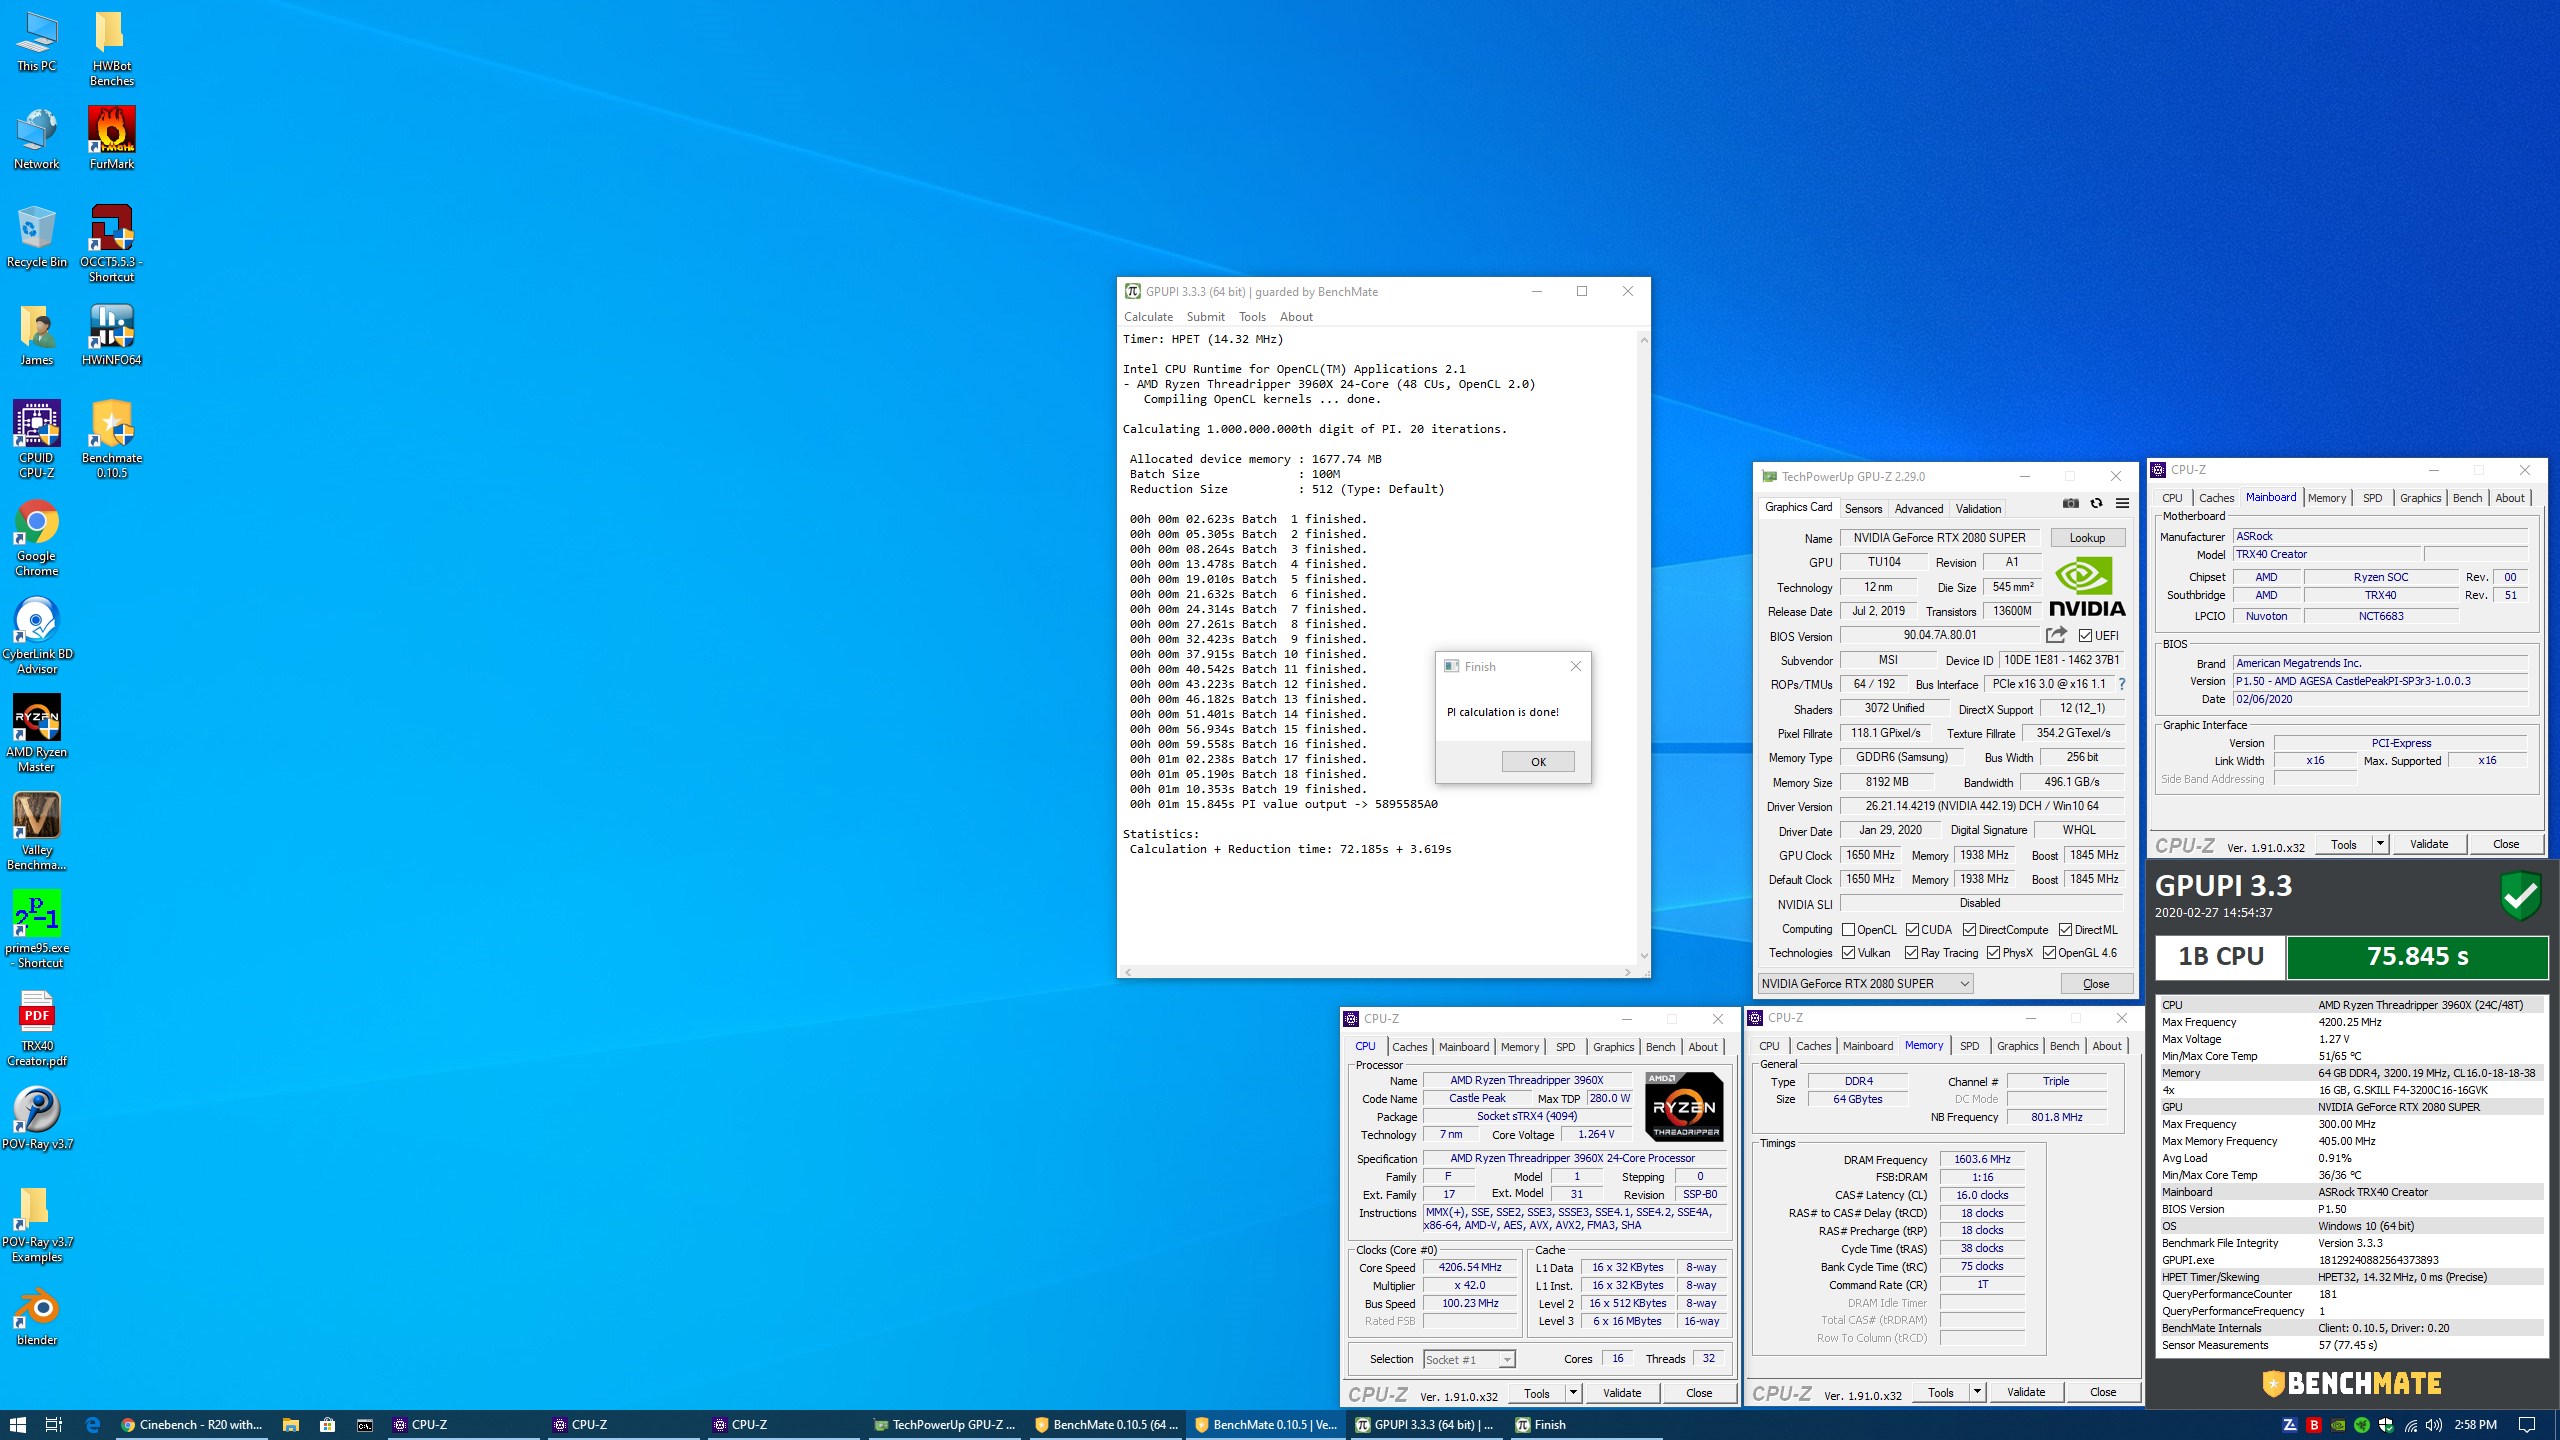Image resolution: width=2560 pixels, height=1440 pixels.
Task: Open Bench tab in CPU-Z Mainboard window
Action: click(x=2467, y=498)
